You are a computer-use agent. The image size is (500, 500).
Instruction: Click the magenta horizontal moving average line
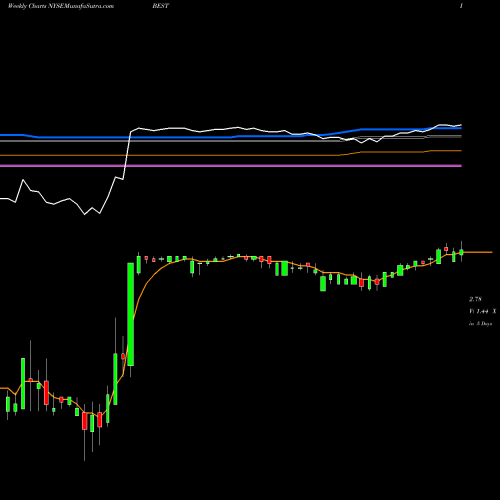pyautogui.click(x=231, y=166)
